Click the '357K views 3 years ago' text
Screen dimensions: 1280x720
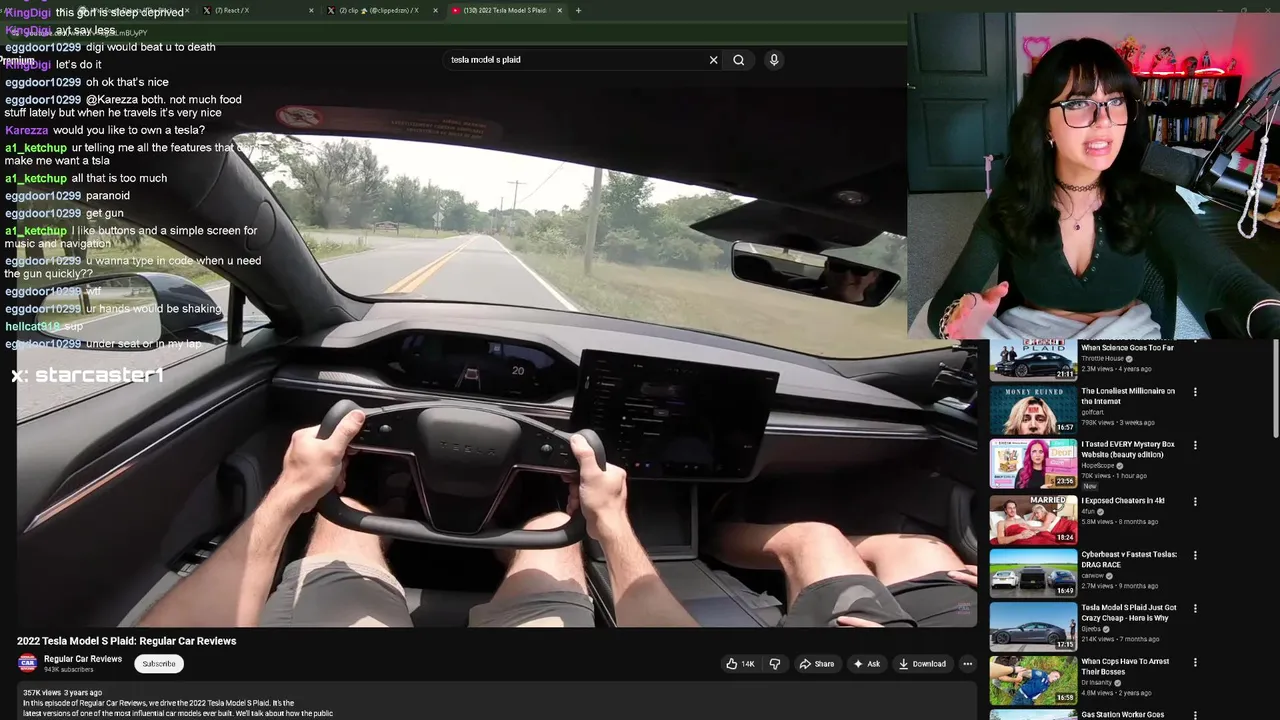[62, 693]
